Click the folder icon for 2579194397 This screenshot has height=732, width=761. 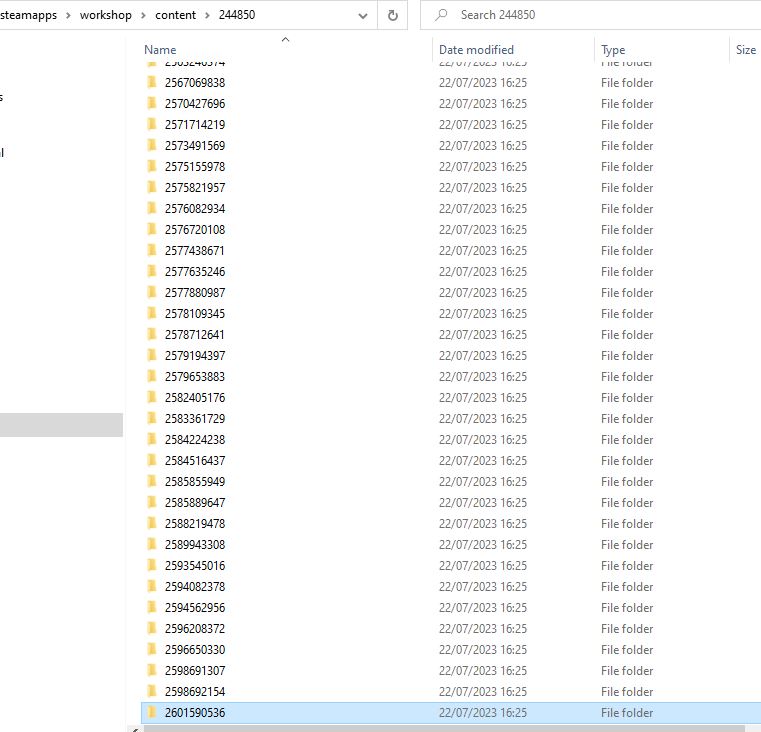(152, 355)
